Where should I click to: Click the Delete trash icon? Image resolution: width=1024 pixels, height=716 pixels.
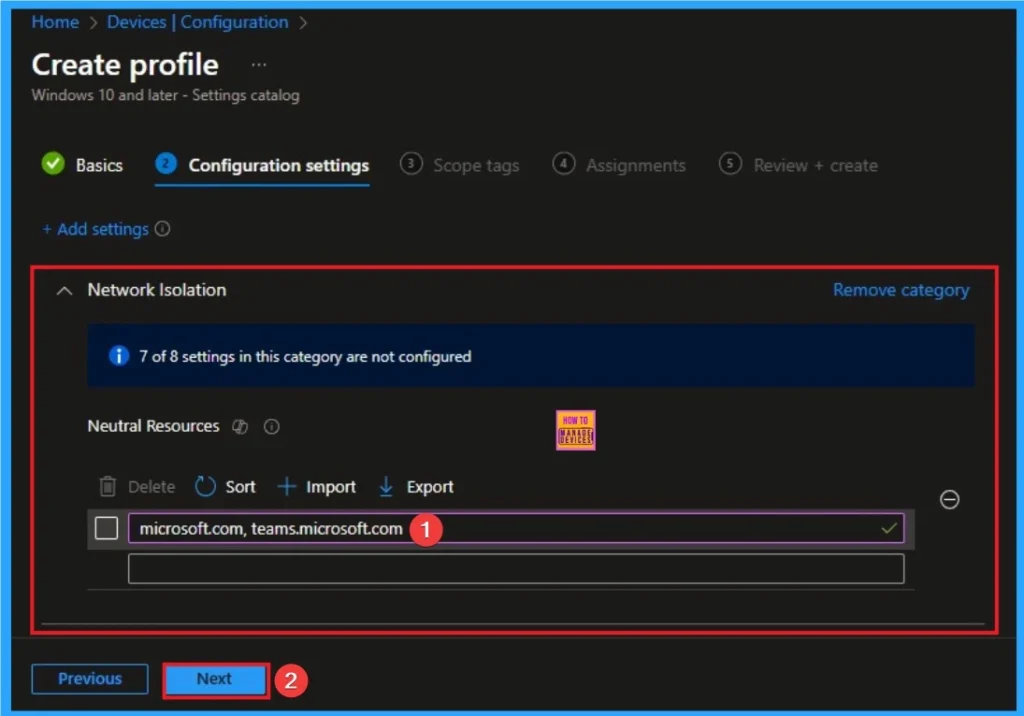pos(108,487)
